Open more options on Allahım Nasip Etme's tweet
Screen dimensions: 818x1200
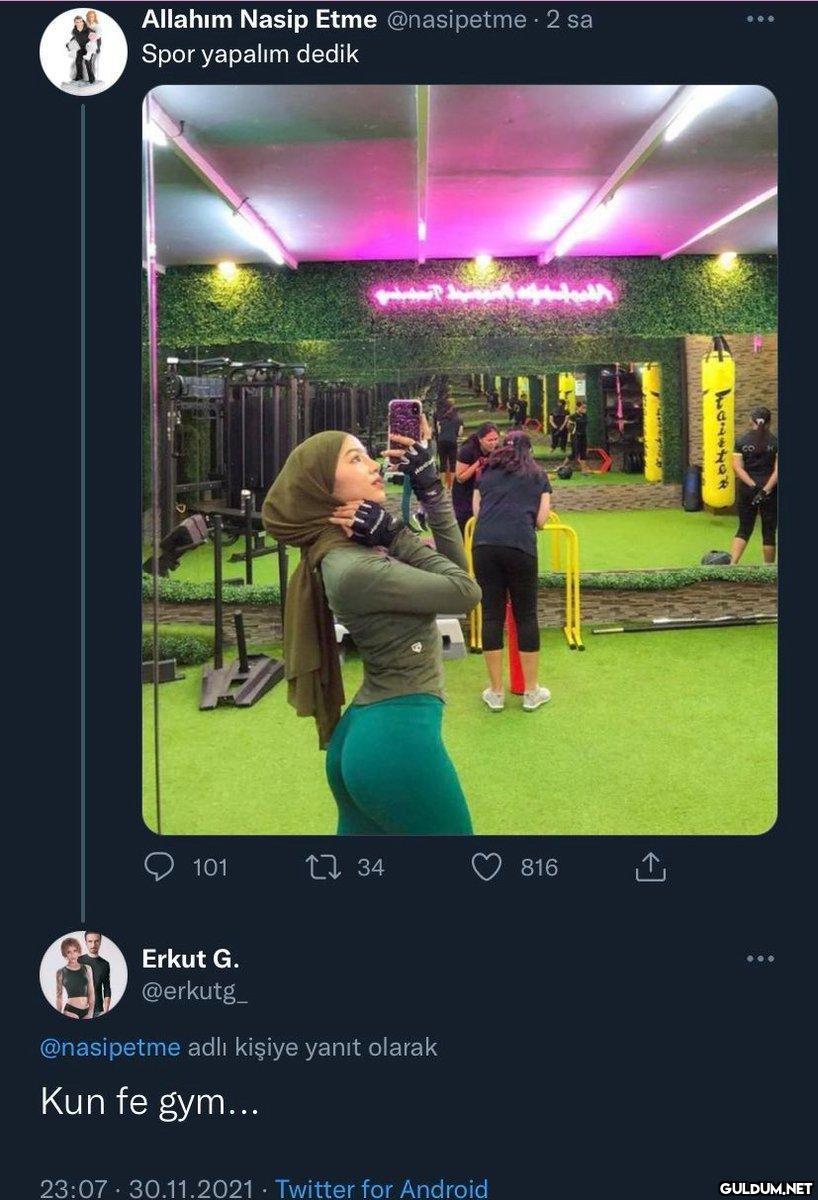click(x=760, y=19)
